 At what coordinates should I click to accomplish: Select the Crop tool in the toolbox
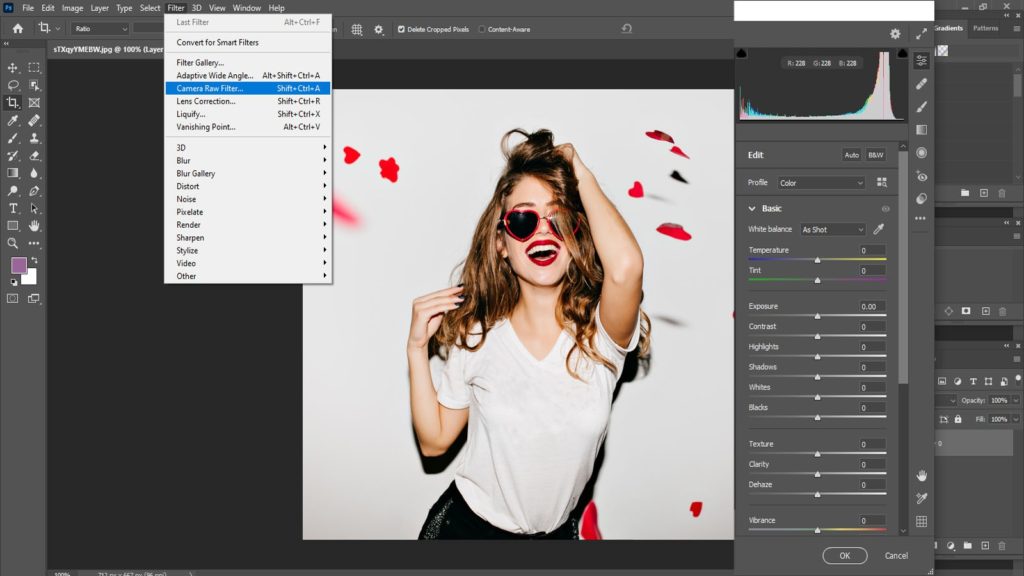(x=12, y=103)
